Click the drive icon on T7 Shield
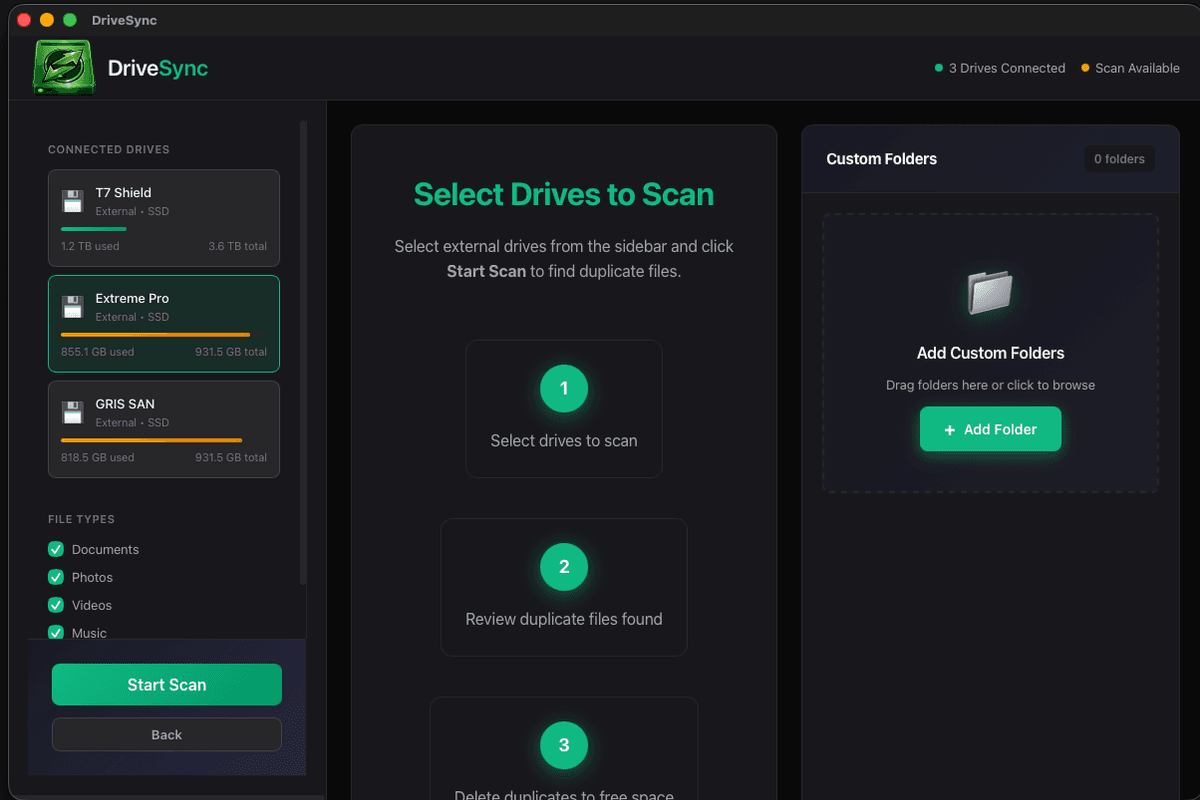Screen dimensions: 1200x800 (x=72, y=200)
